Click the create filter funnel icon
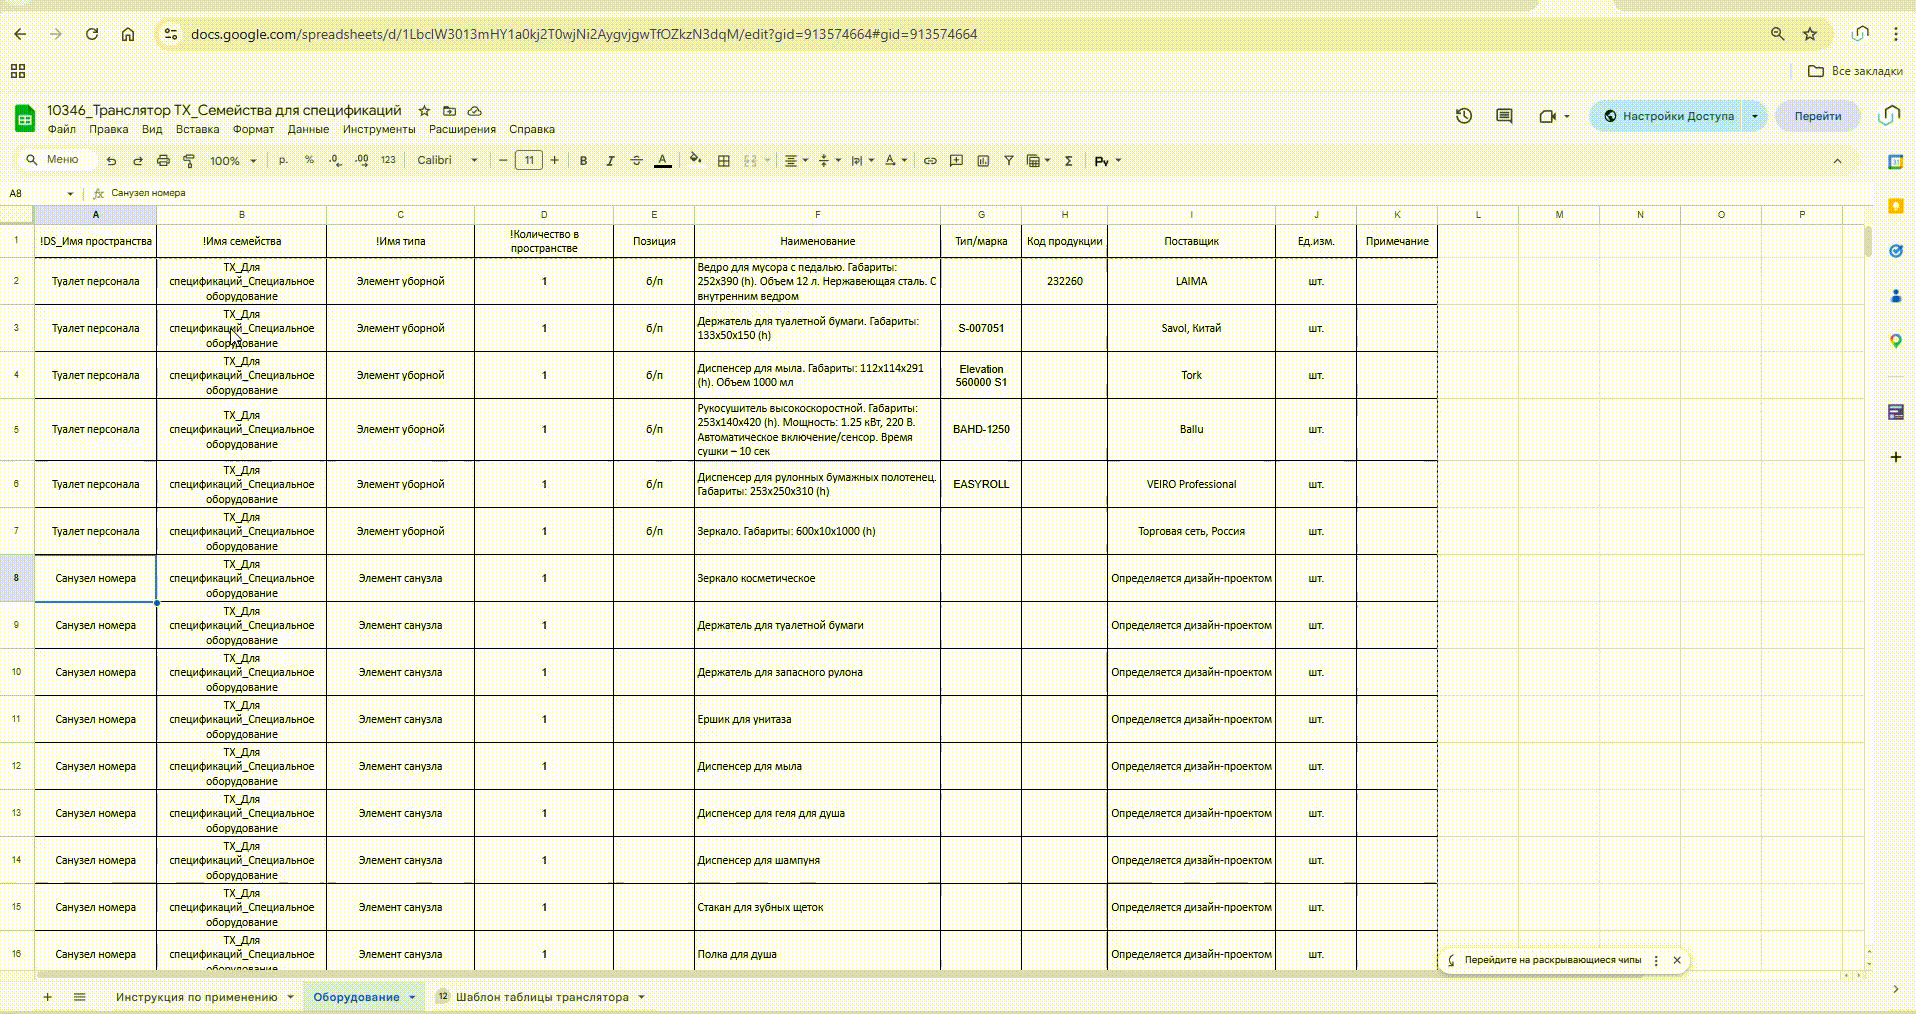 point(1009,160)
